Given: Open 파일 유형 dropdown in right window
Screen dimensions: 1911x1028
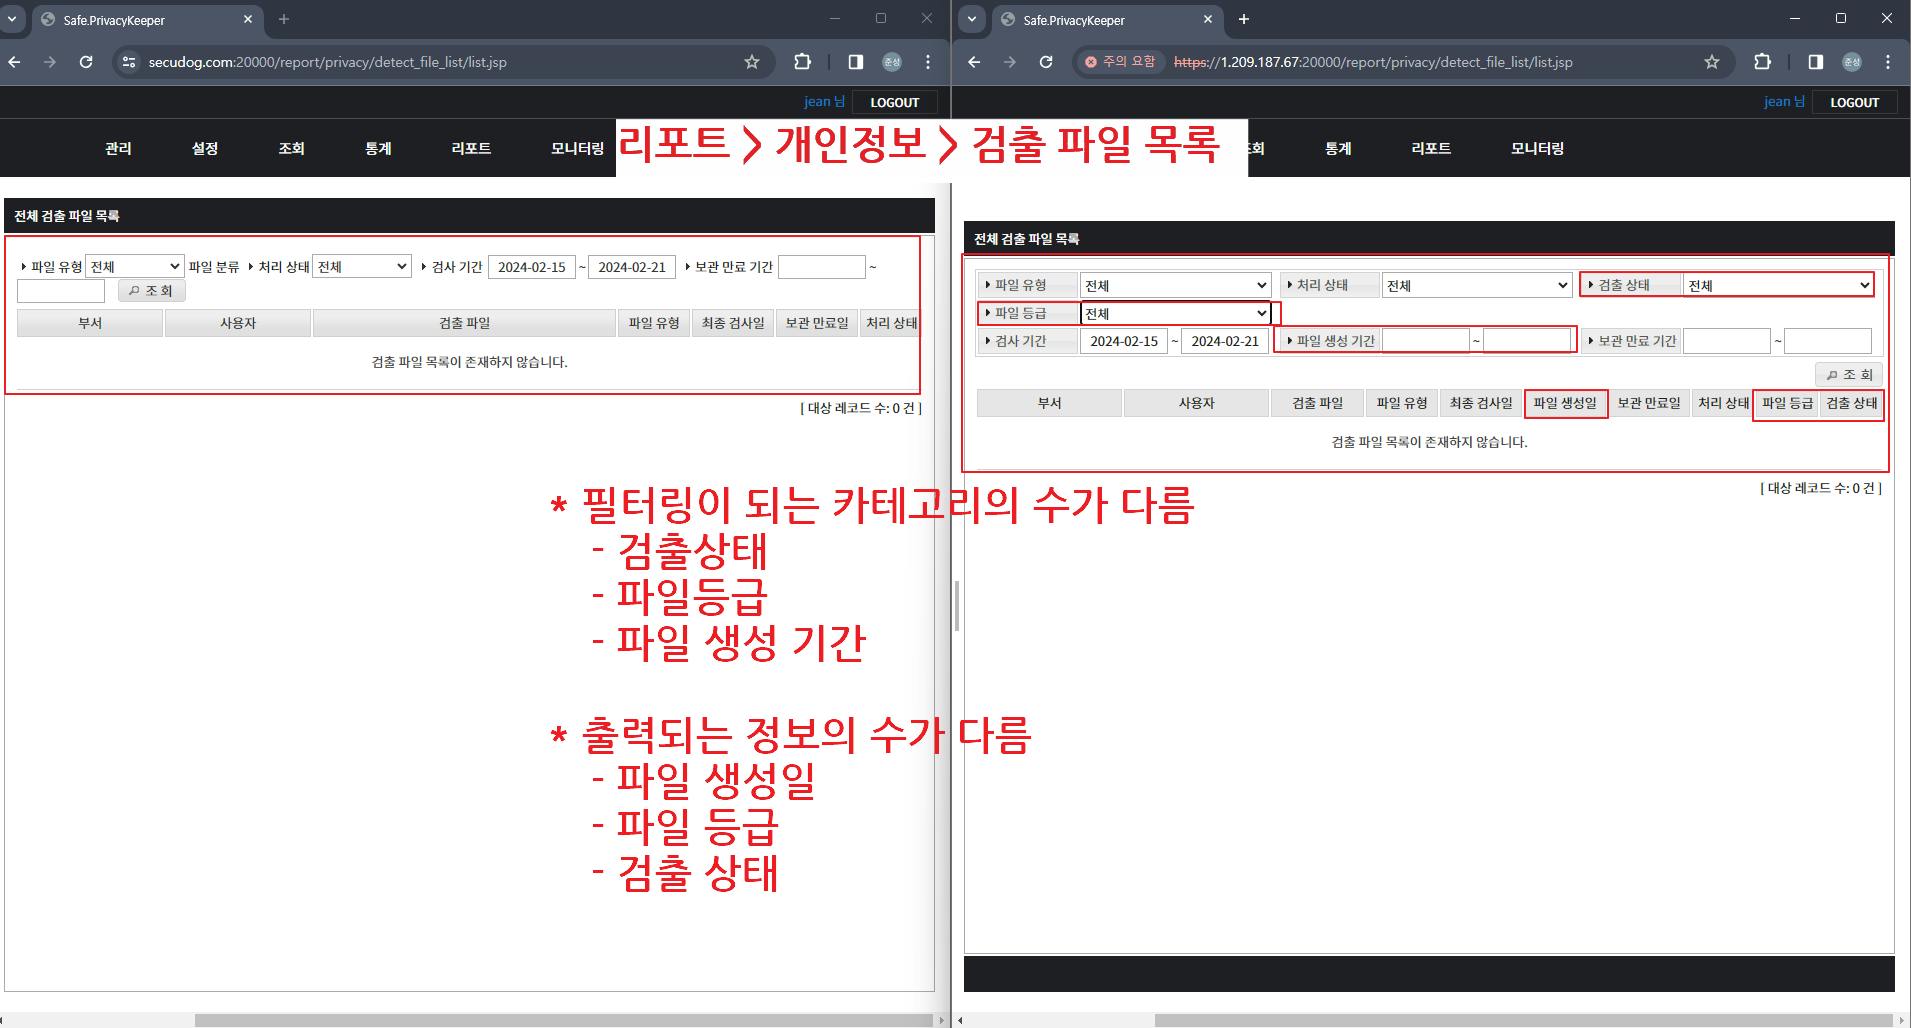Looking at the screenshot, I should 1175,285.
